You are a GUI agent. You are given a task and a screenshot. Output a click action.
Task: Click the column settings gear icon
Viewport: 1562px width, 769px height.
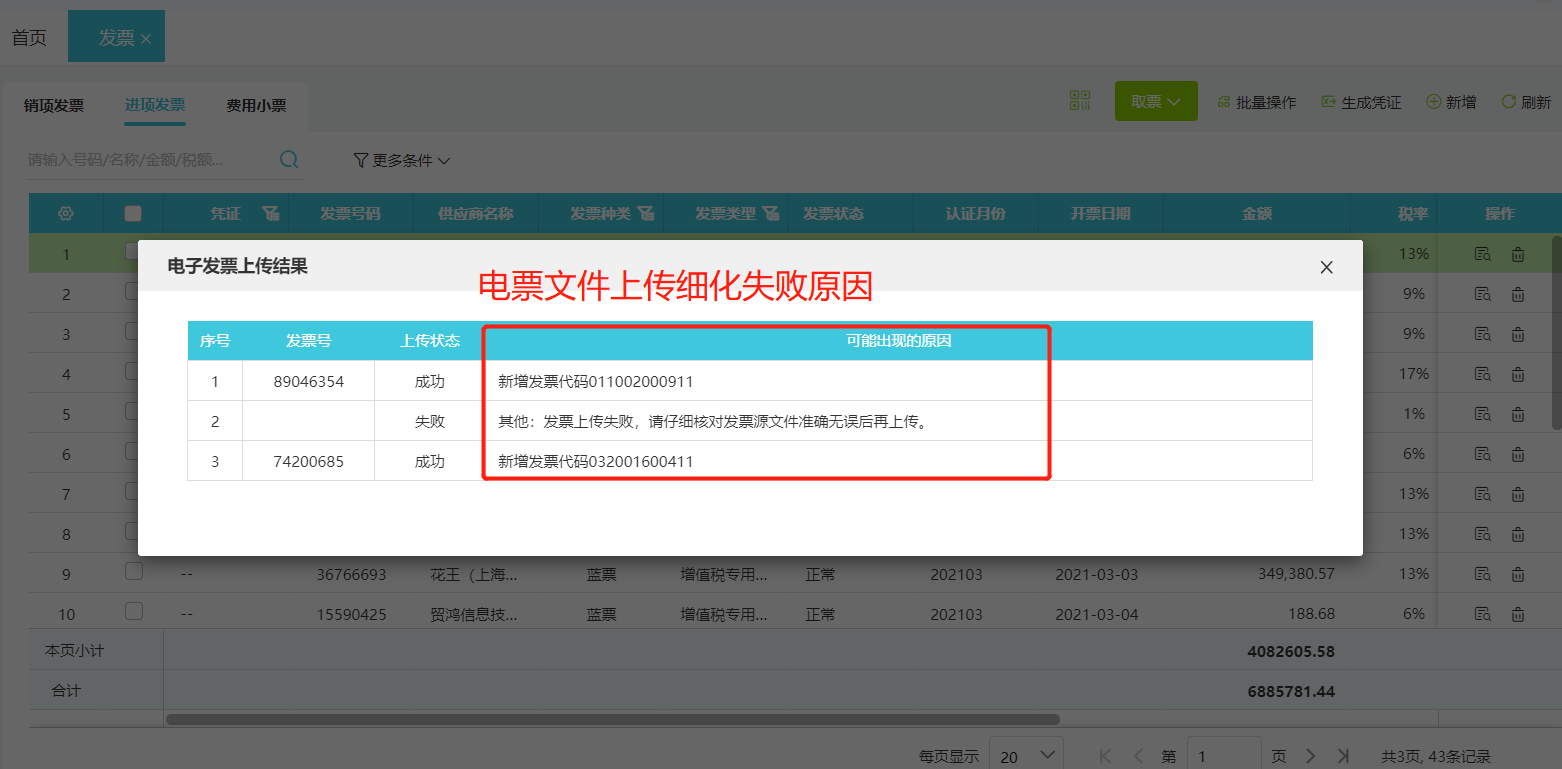coord(66,213)
